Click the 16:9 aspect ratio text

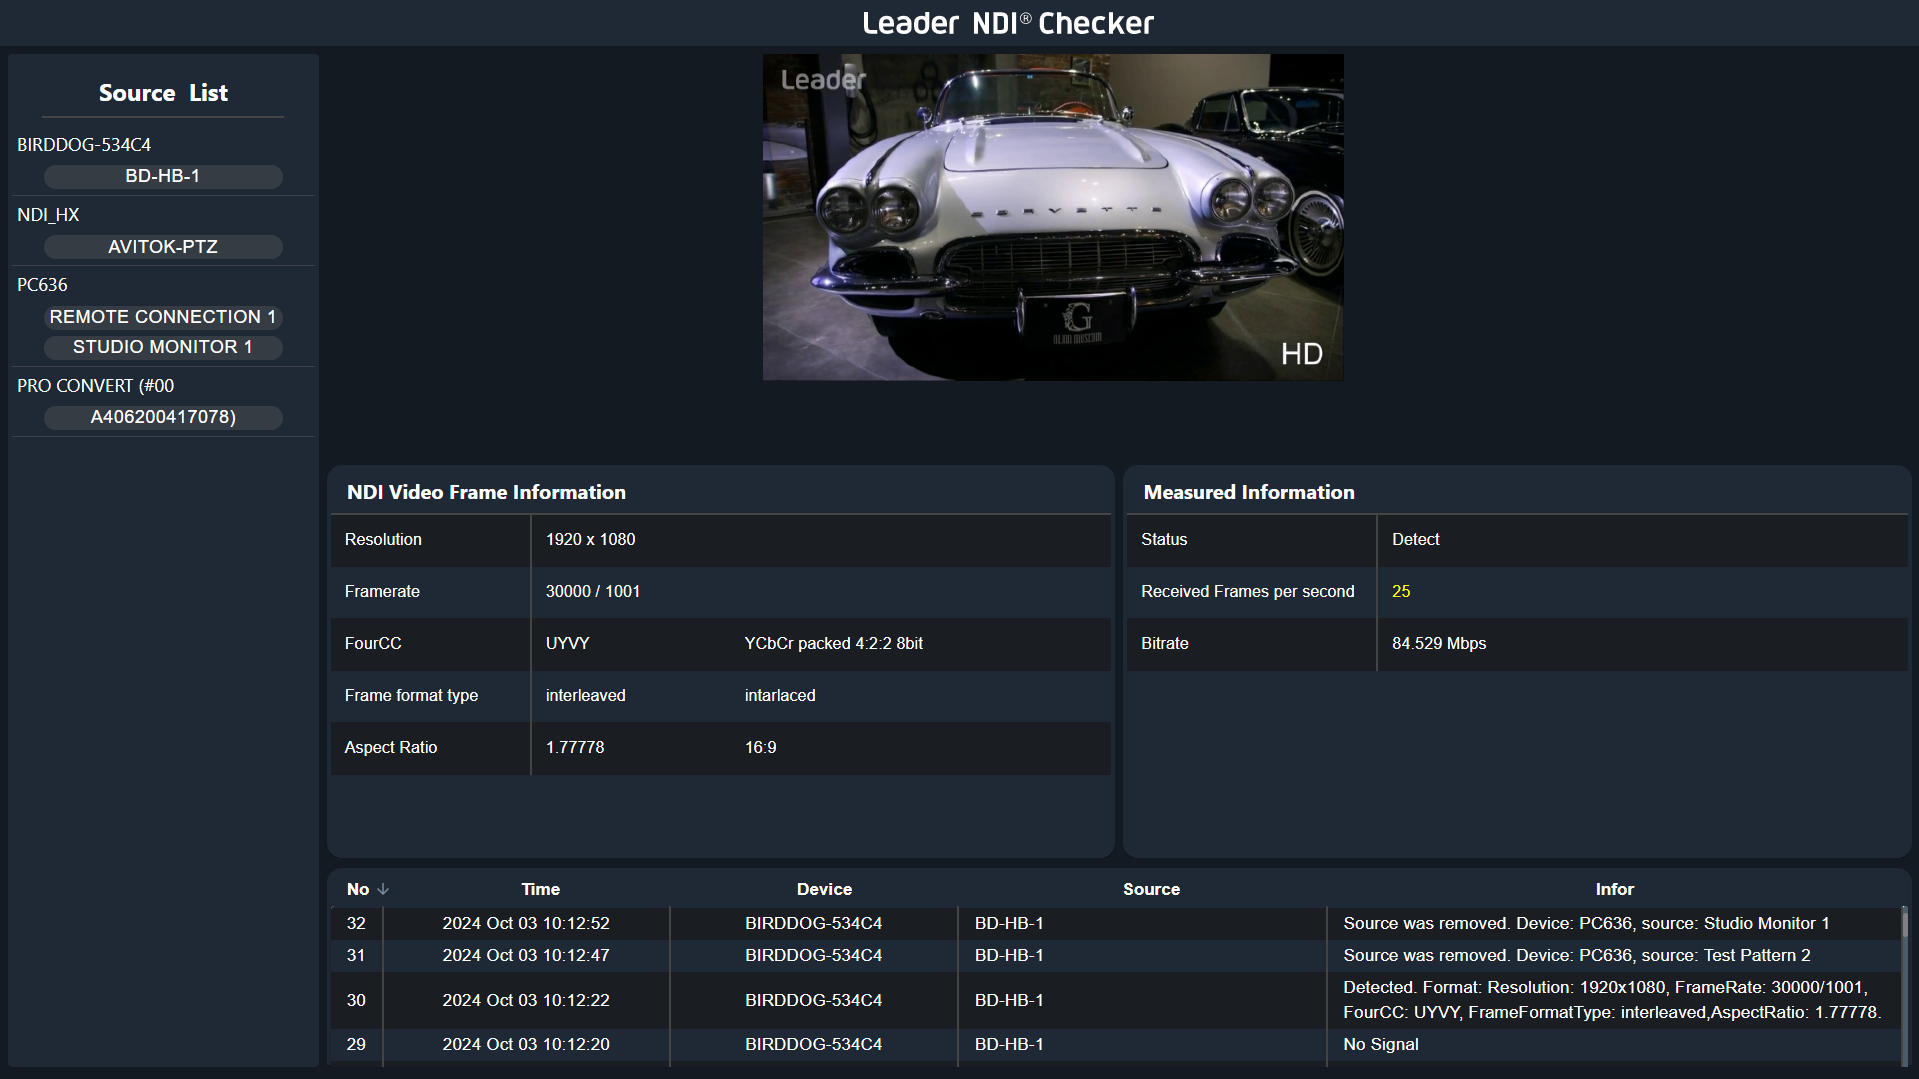760,747
